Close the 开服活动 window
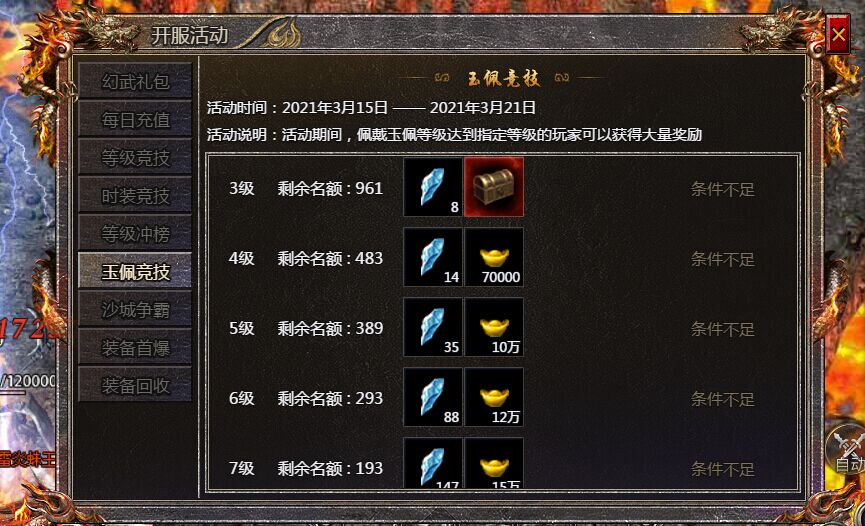This screenshot has height=526, width=865. pyautogui.click(x=838, y=35)
